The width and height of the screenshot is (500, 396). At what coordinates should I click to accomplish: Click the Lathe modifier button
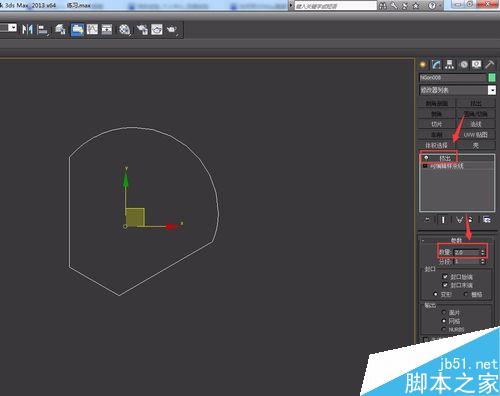(x=437, y=135)
